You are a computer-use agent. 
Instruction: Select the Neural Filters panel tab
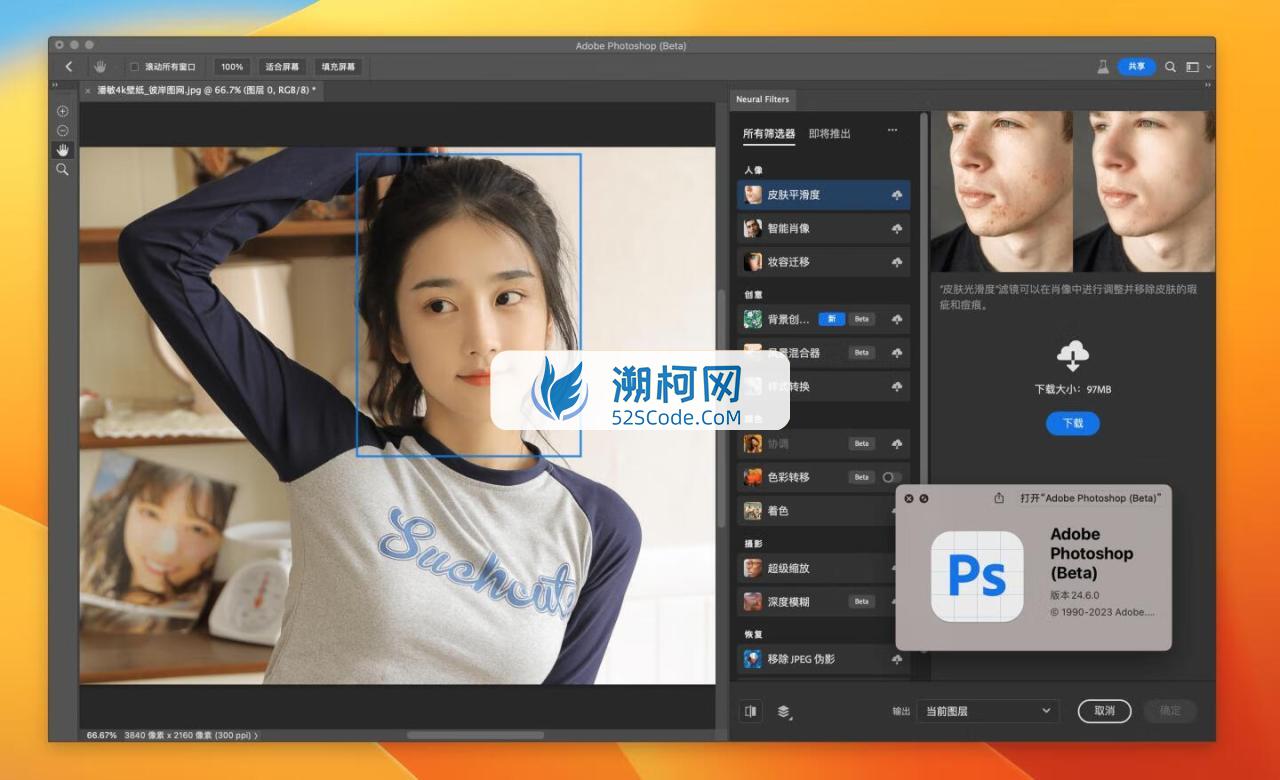[x=762, y=99]
